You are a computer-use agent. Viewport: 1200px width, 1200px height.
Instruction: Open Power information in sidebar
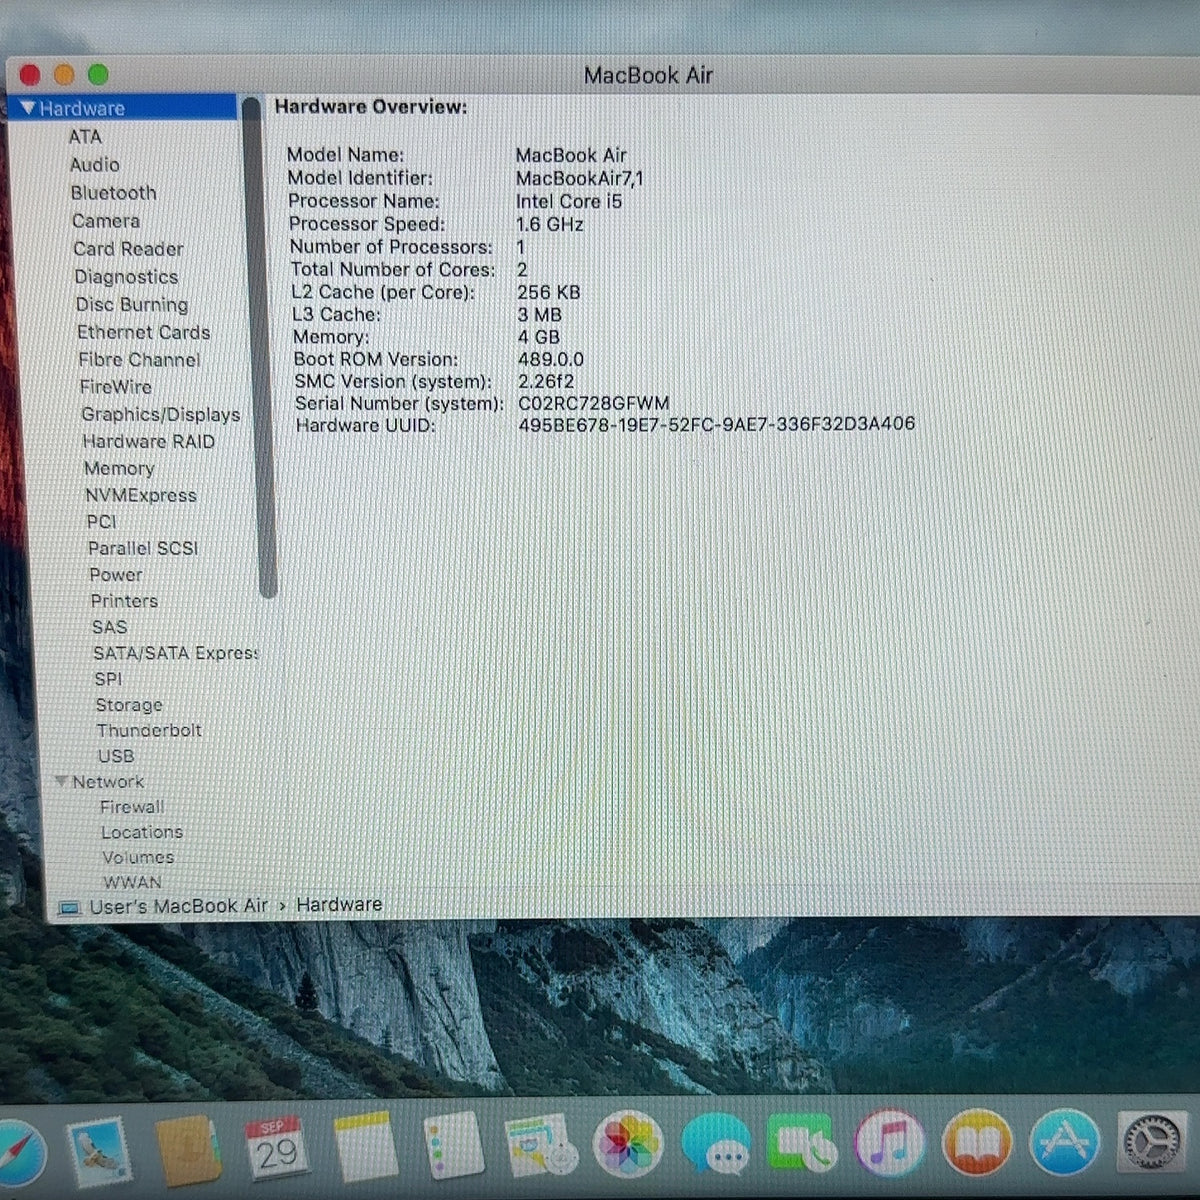point(116,574)
